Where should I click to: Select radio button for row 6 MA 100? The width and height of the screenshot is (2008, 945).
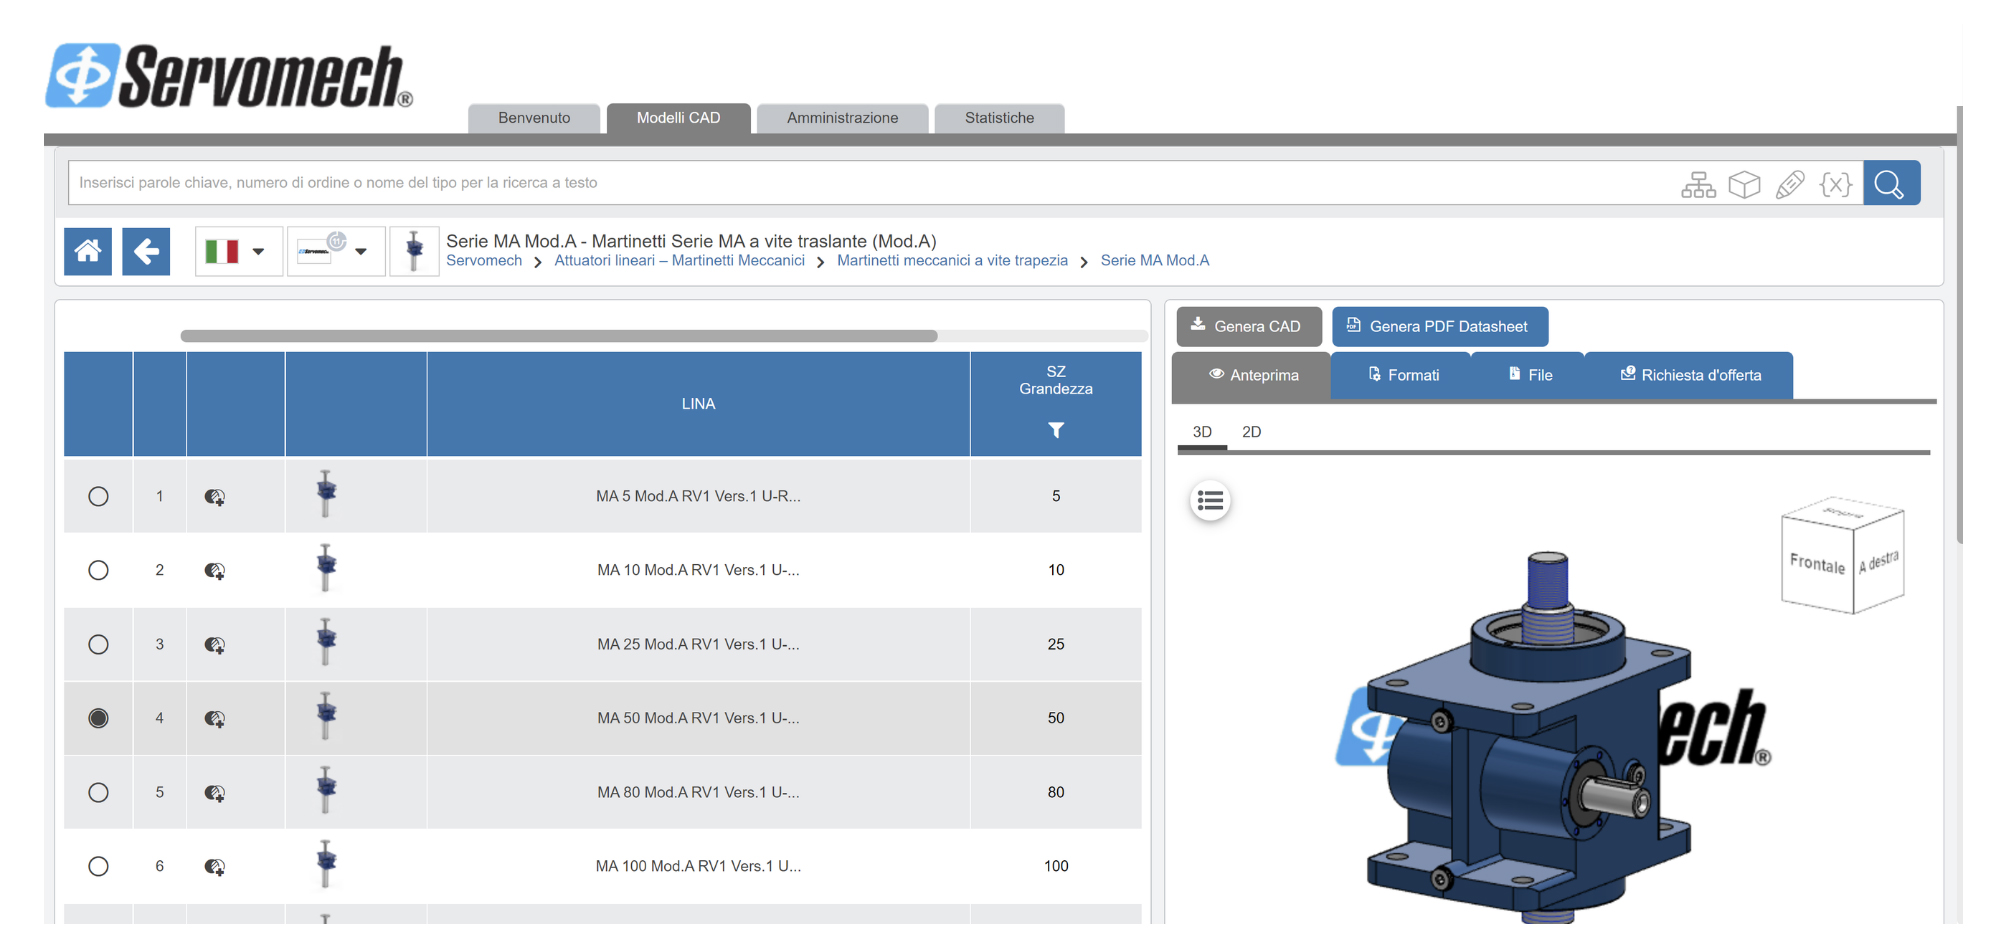[x=98, y=866]
